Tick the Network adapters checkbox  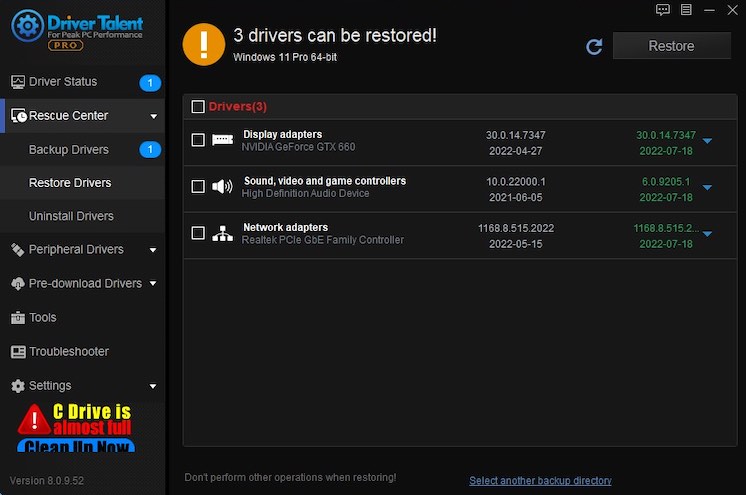tap(198, 233)
